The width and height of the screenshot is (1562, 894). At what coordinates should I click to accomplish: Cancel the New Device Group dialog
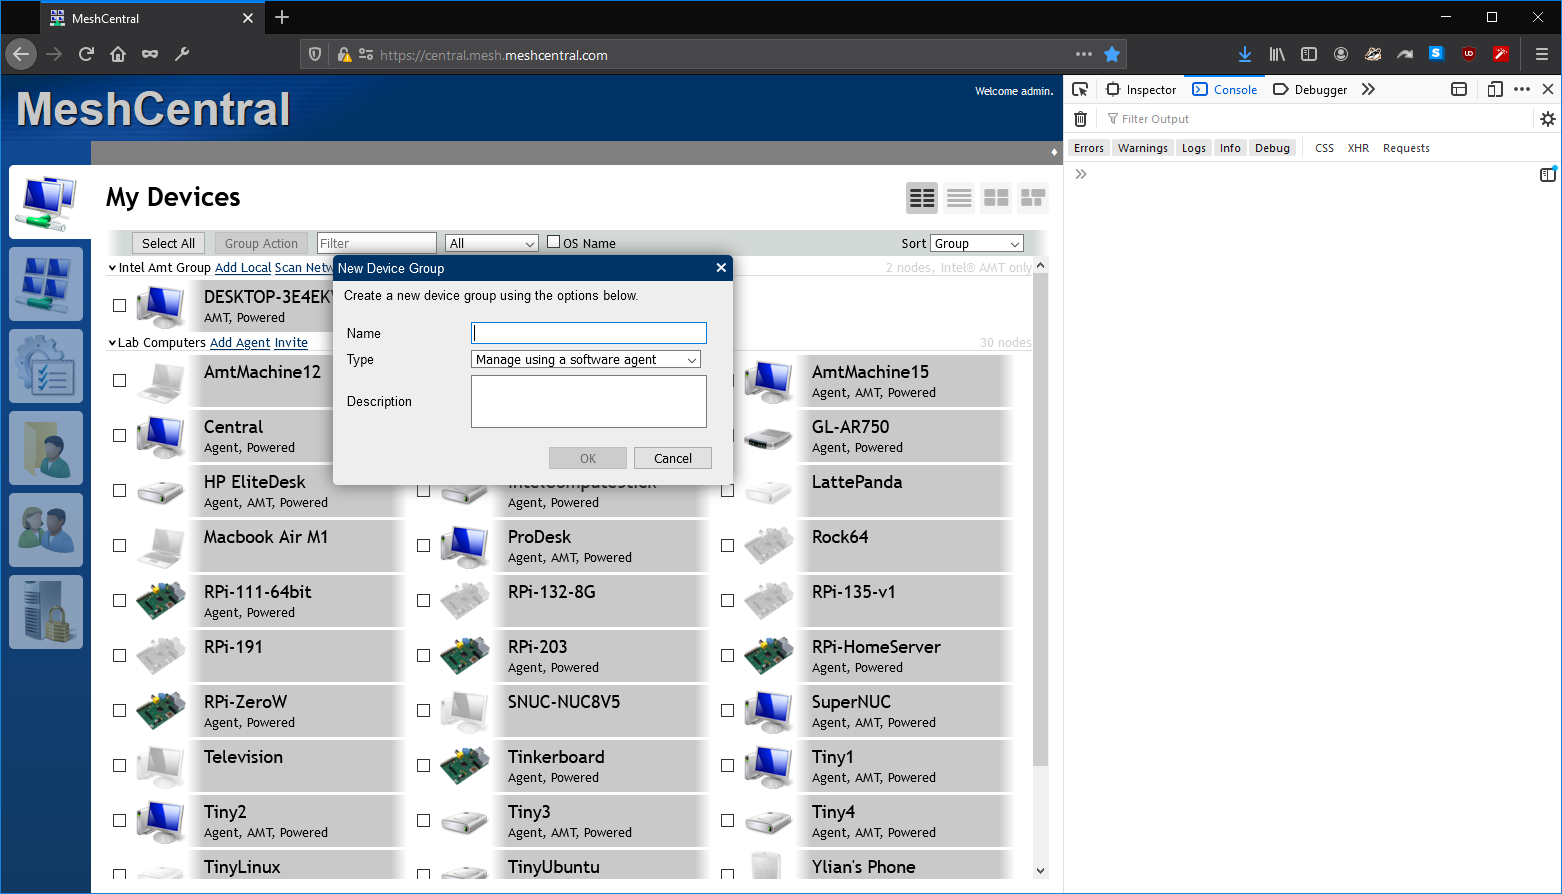672,457
